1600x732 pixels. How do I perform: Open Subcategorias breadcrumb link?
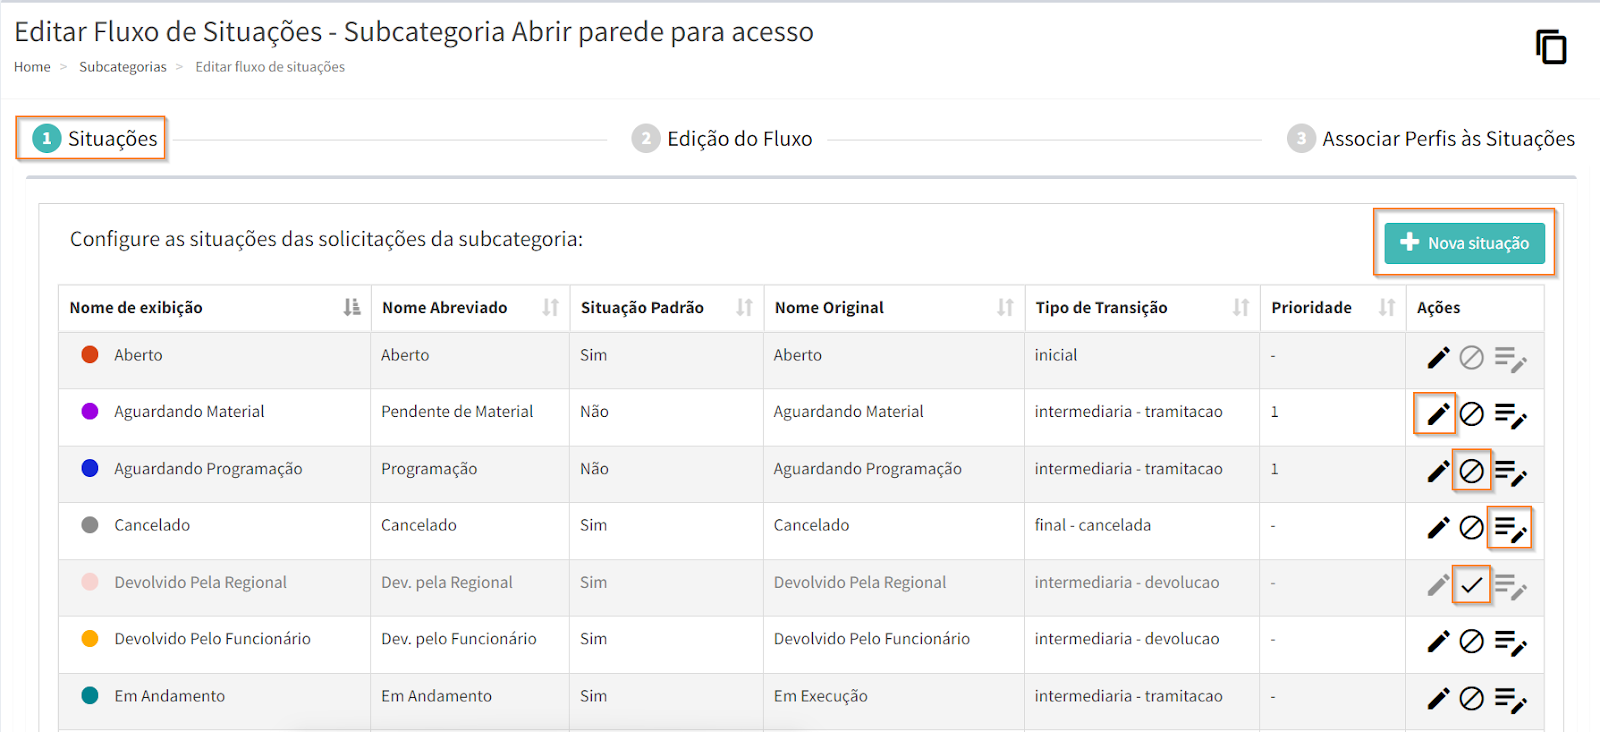[x=123, y=67]
